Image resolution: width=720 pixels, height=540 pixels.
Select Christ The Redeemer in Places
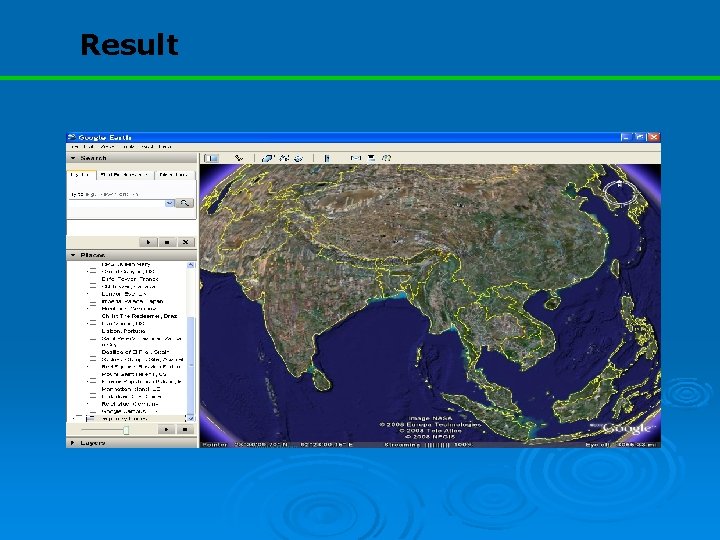pyautogui.click(x=139, y=316)
